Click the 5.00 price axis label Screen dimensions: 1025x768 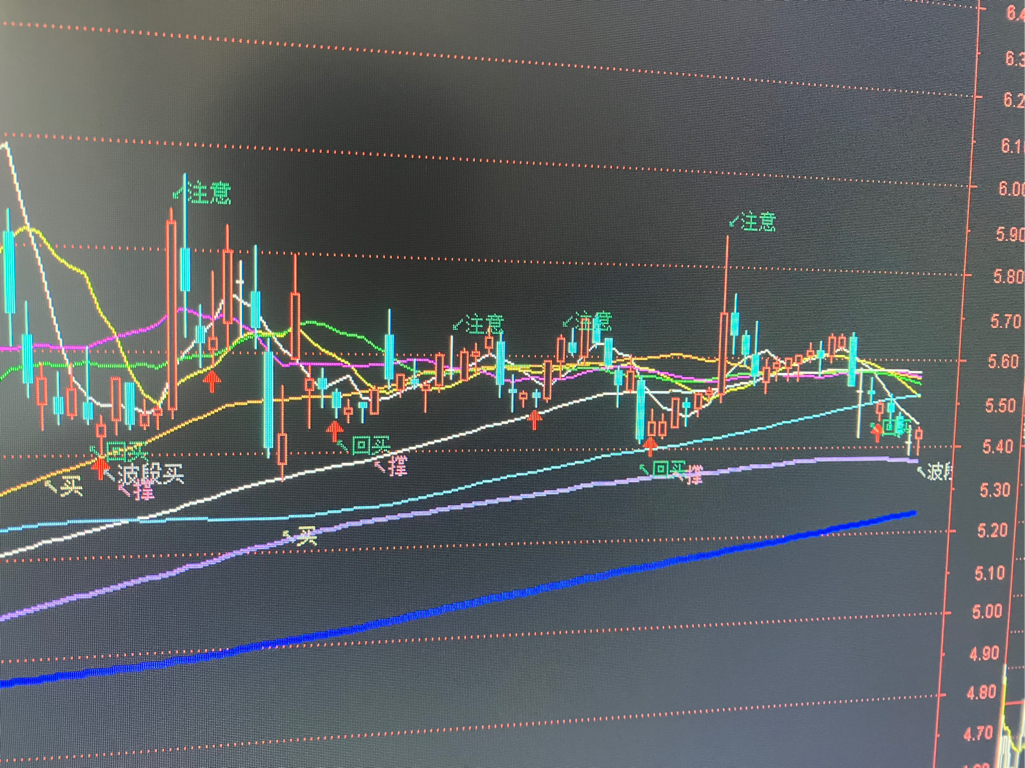[x=987, y=612]
